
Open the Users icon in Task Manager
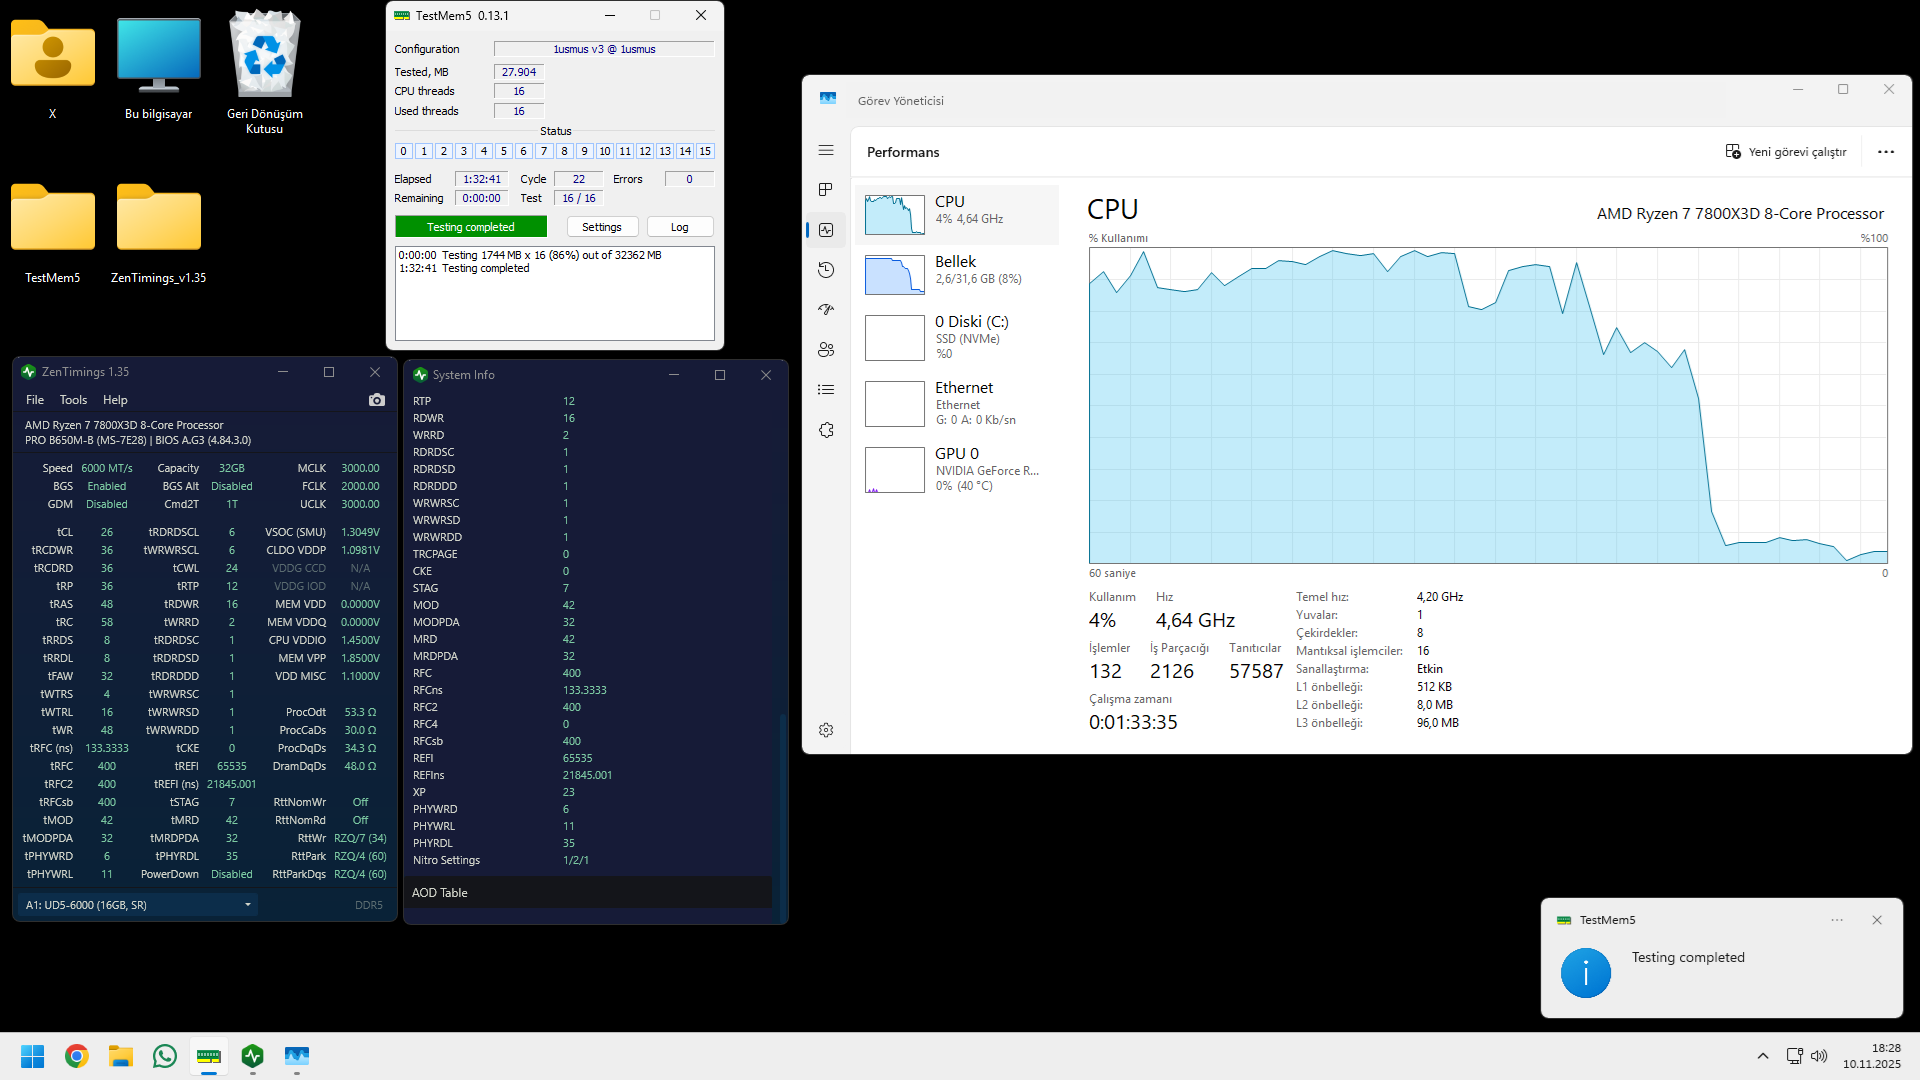pyautogui.click(x=826, y=350)
